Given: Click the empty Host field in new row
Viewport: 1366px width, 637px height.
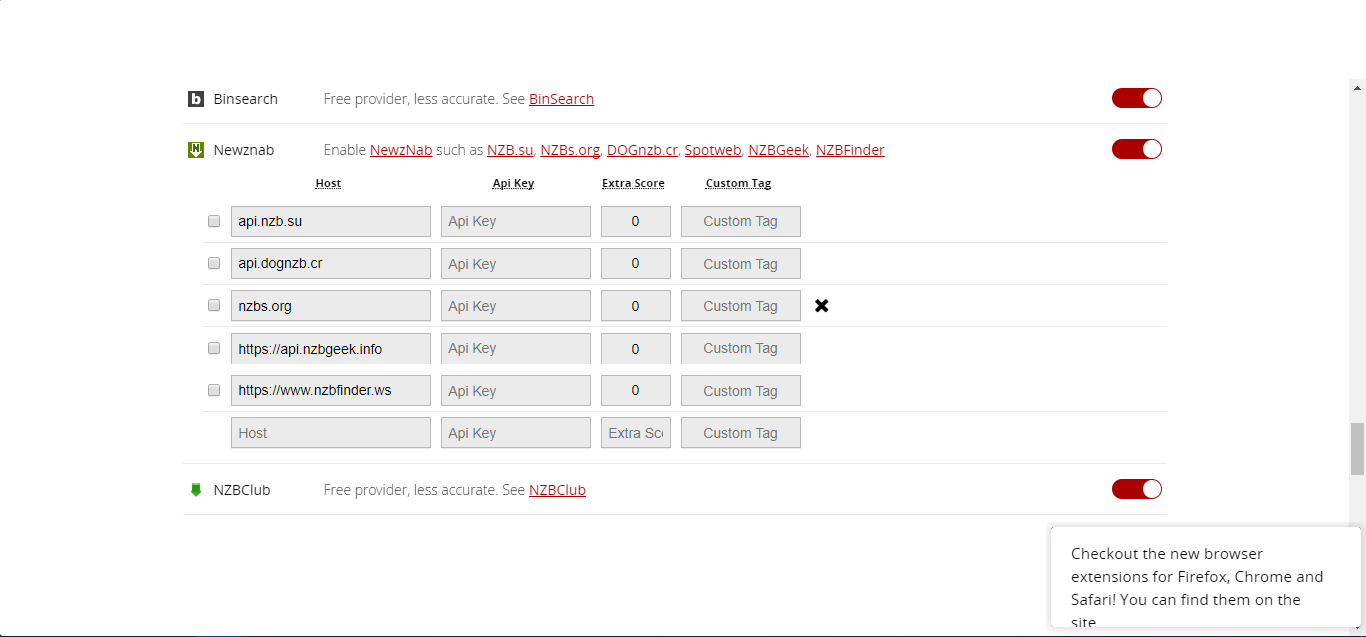Looking at the screenshot, I should coord(331,433).
